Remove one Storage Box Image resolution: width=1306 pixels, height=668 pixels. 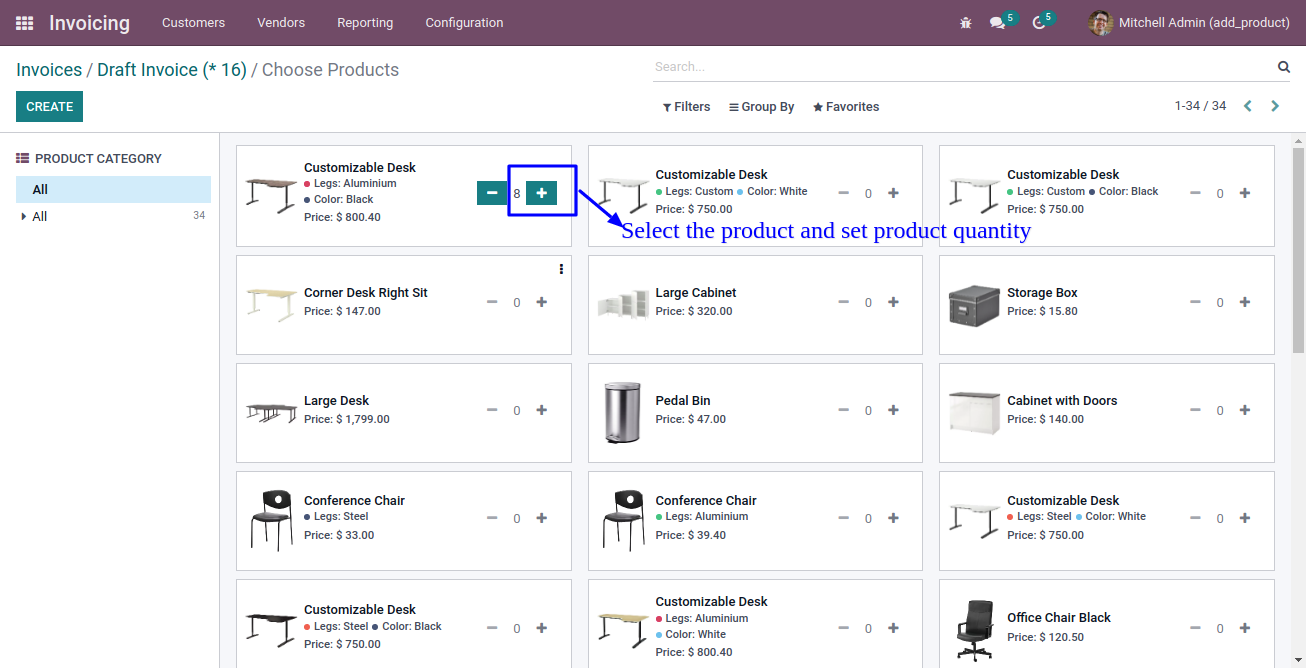click(1195, 302)
